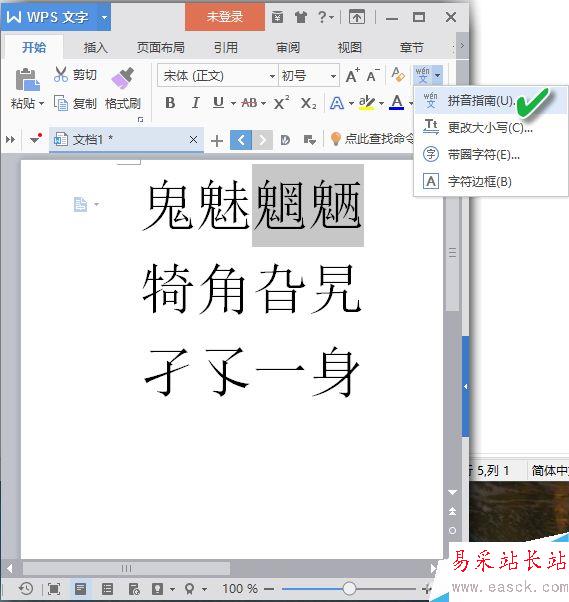
Task: Apply subscript X₂ formatting
Action: [308, 103]
